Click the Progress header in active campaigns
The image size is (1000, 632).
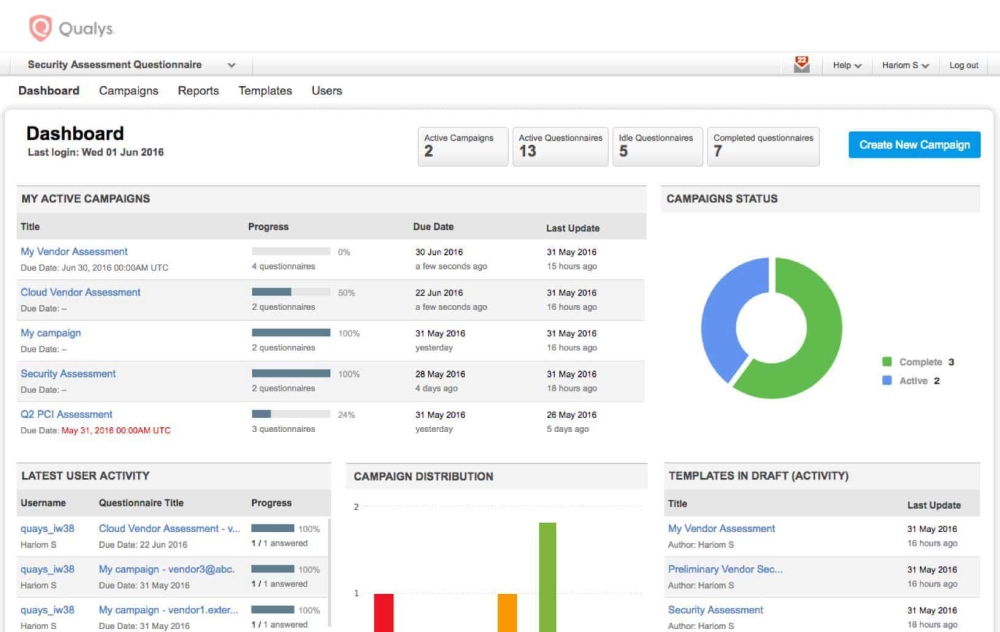click(x=268, y=226)
